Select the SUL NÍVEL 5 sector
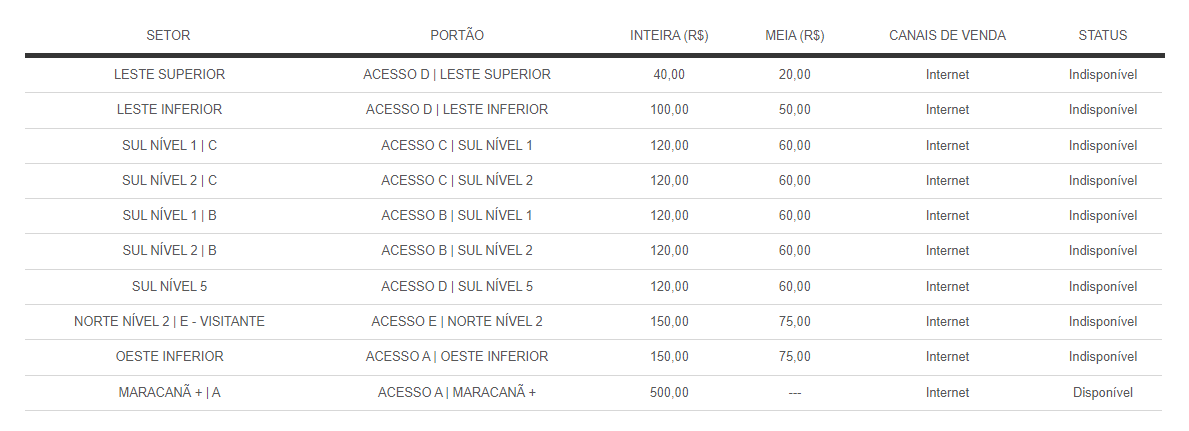Viewport: 1189px width, 431px height. 169,286
